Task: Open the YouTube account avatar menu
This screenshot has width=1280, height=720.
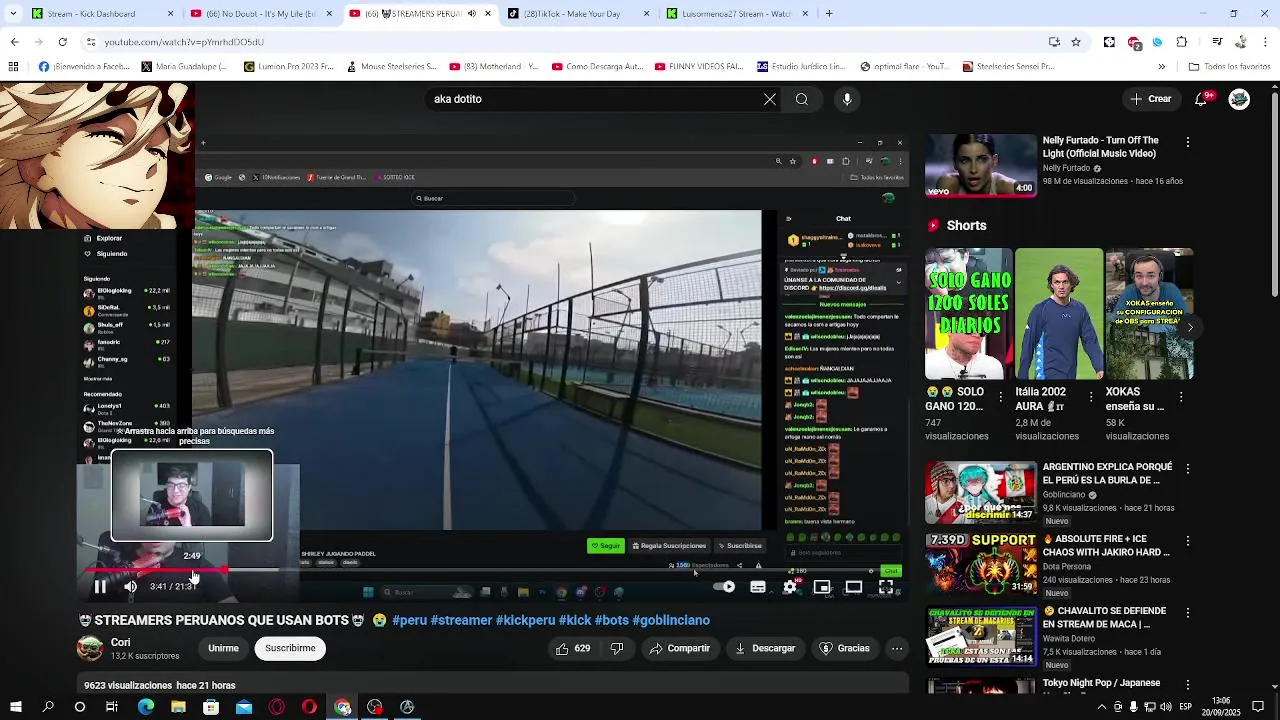Action: tap(1239, 99)
